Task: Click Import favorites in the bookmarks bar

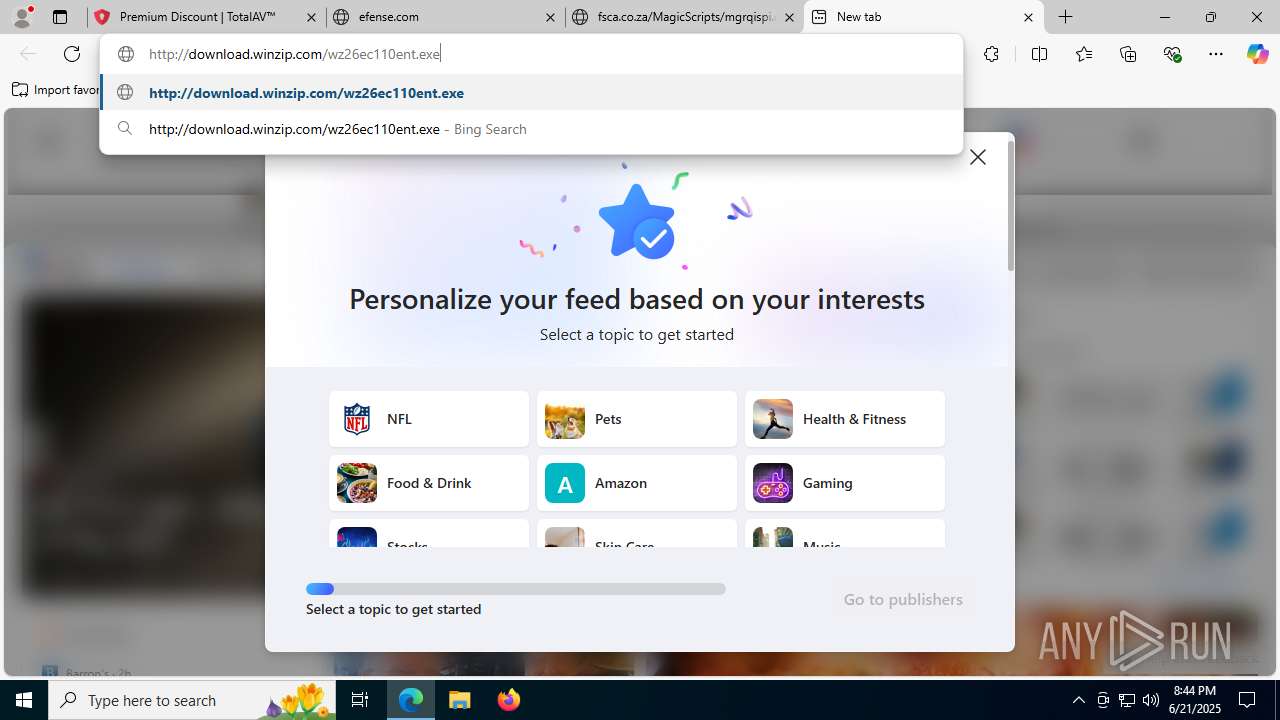Action: (56, 90)
